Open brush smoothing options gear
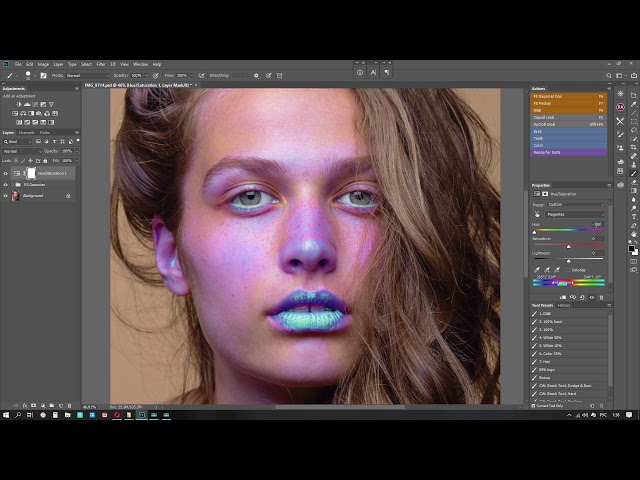Screen dimensions: 640x480 [255, 75]
